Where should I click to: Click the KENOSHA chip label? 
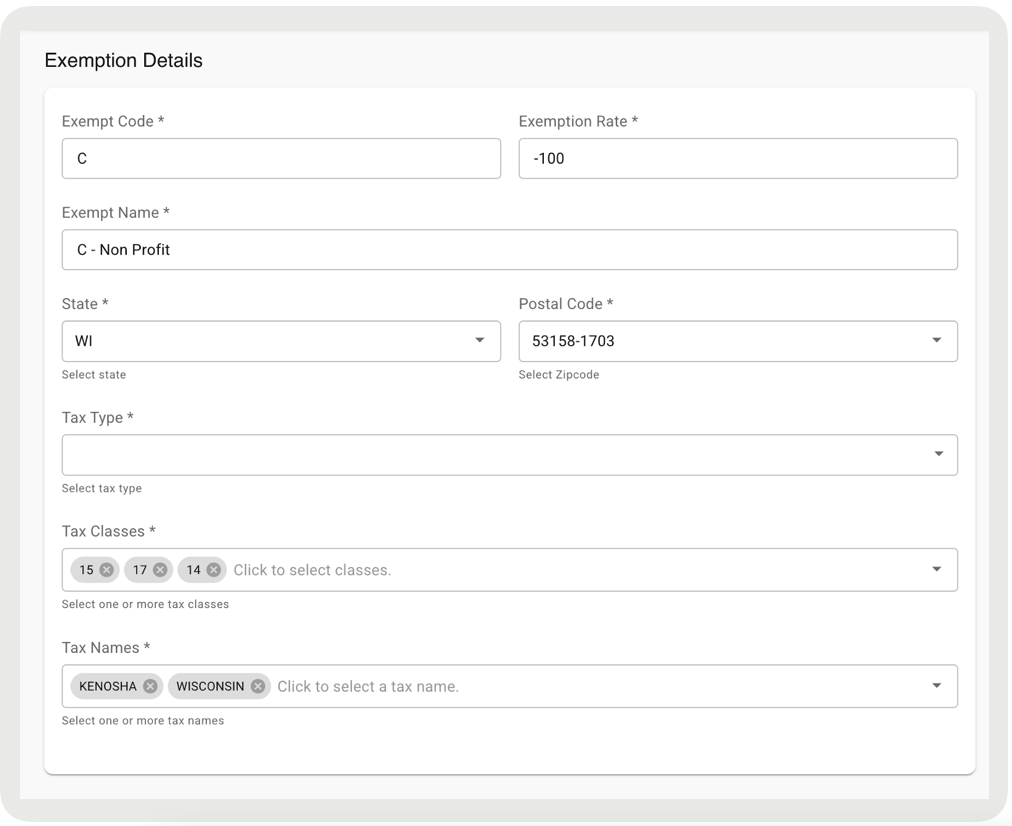pyautogui.click(x=108, y=686)
